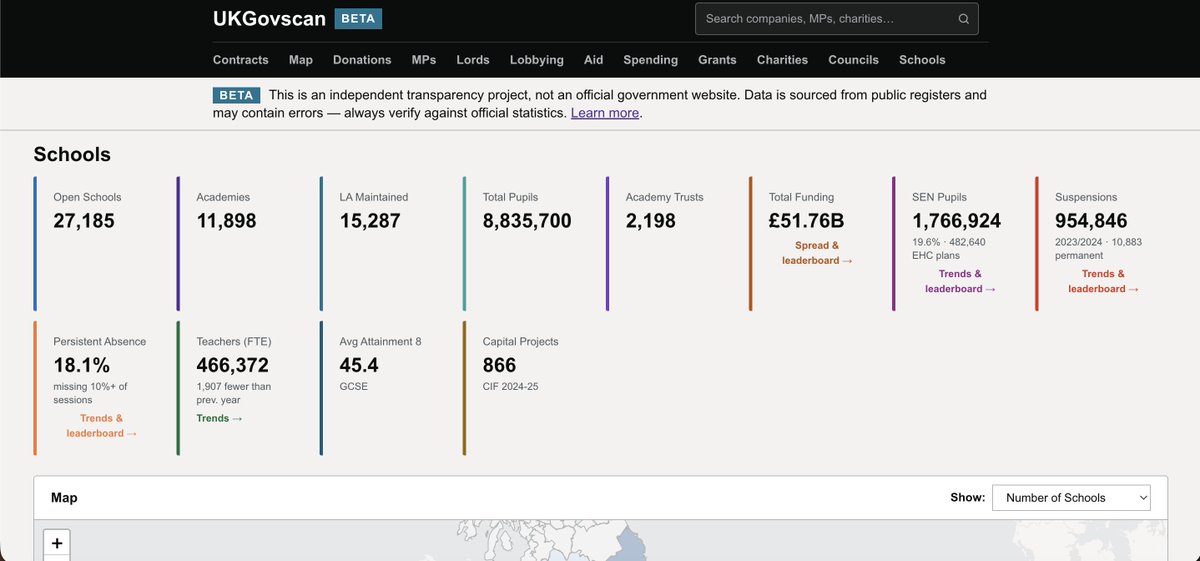Open the Councils nav item
Image resolution: width=1200 pixels, height=561 pixels.
(854, 60)
